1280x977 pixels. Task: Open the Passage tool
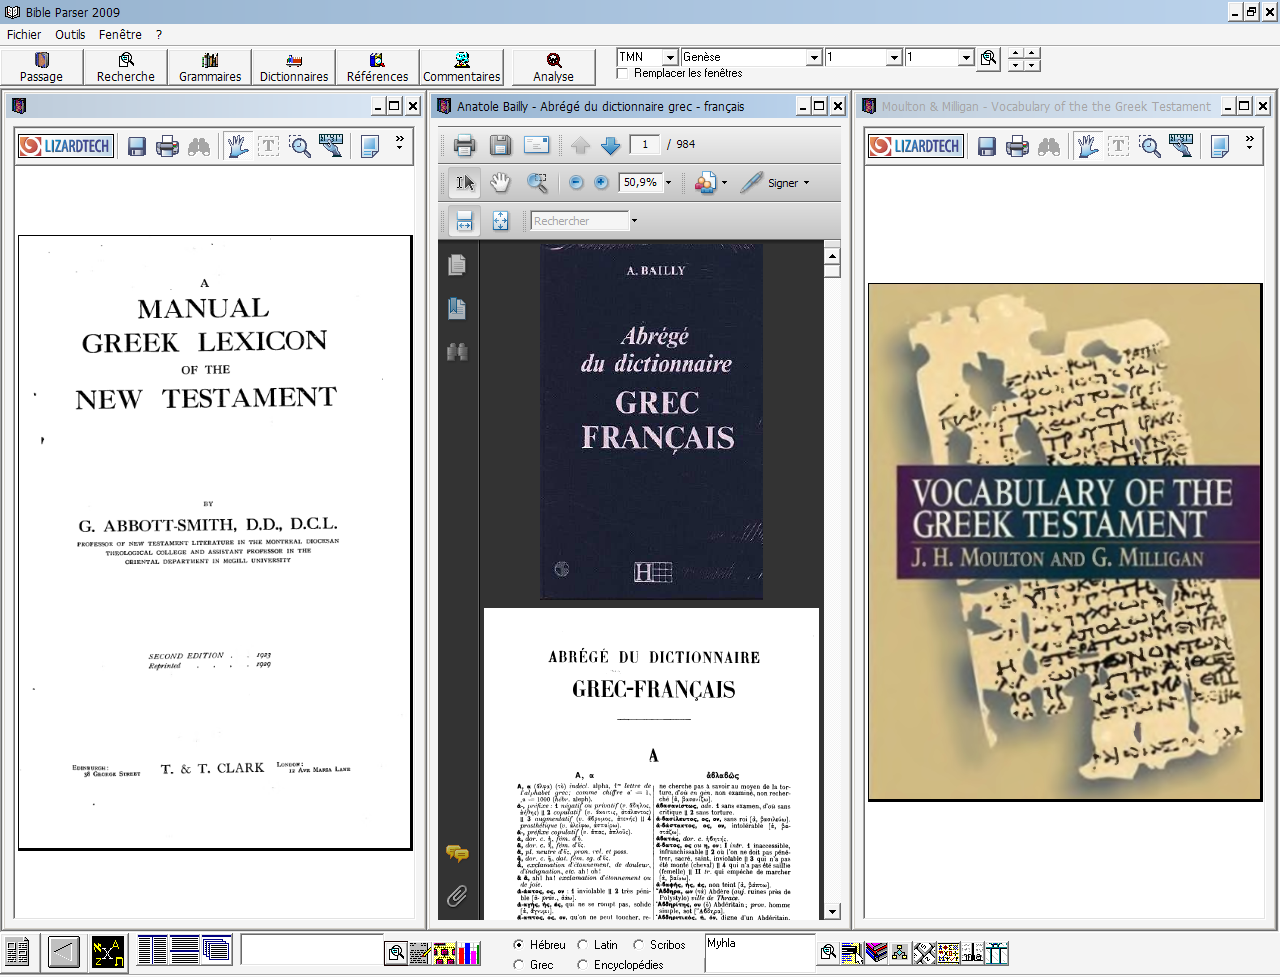coord(42,67)
